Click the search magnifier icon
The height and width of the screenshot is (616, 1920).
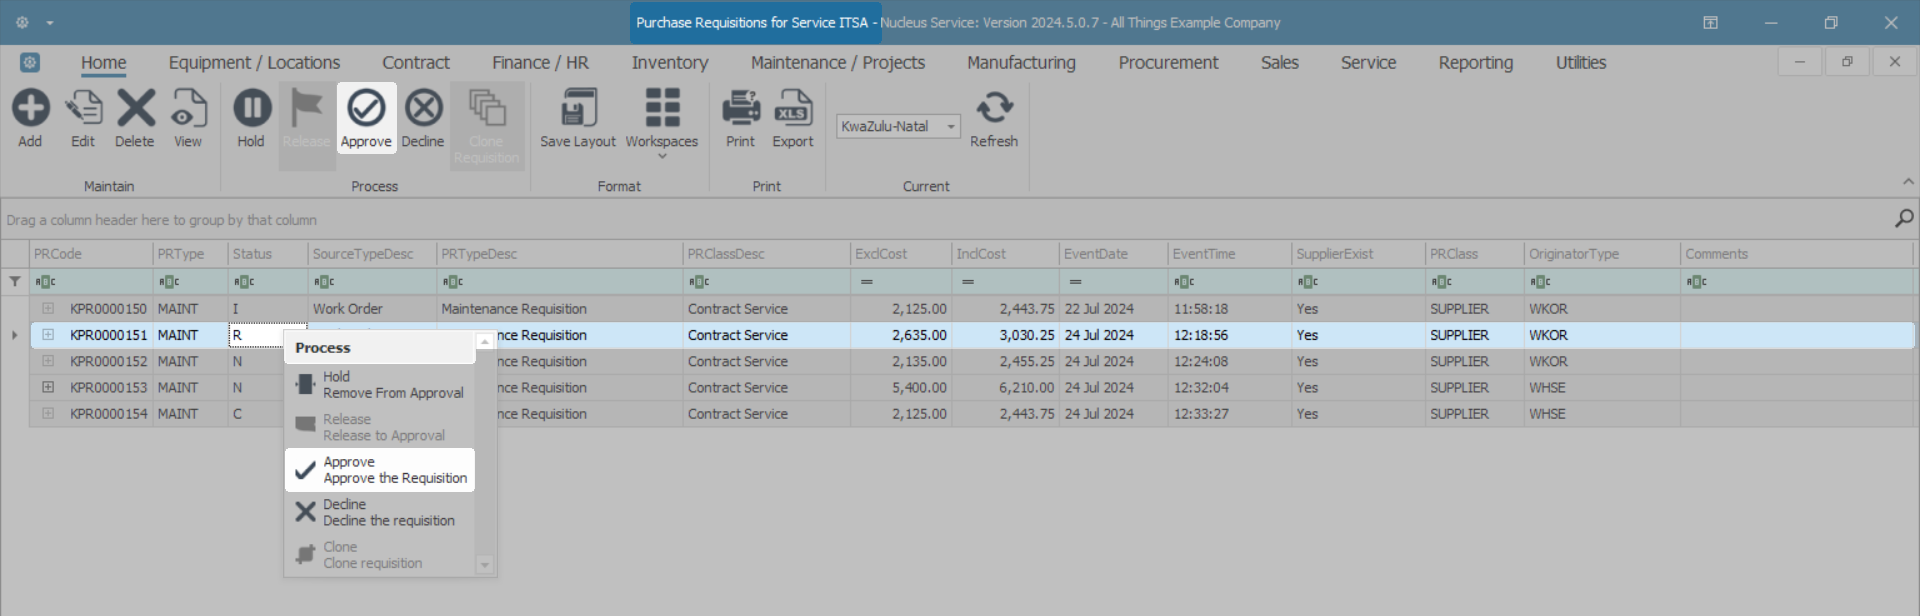tap(1904, 219)
